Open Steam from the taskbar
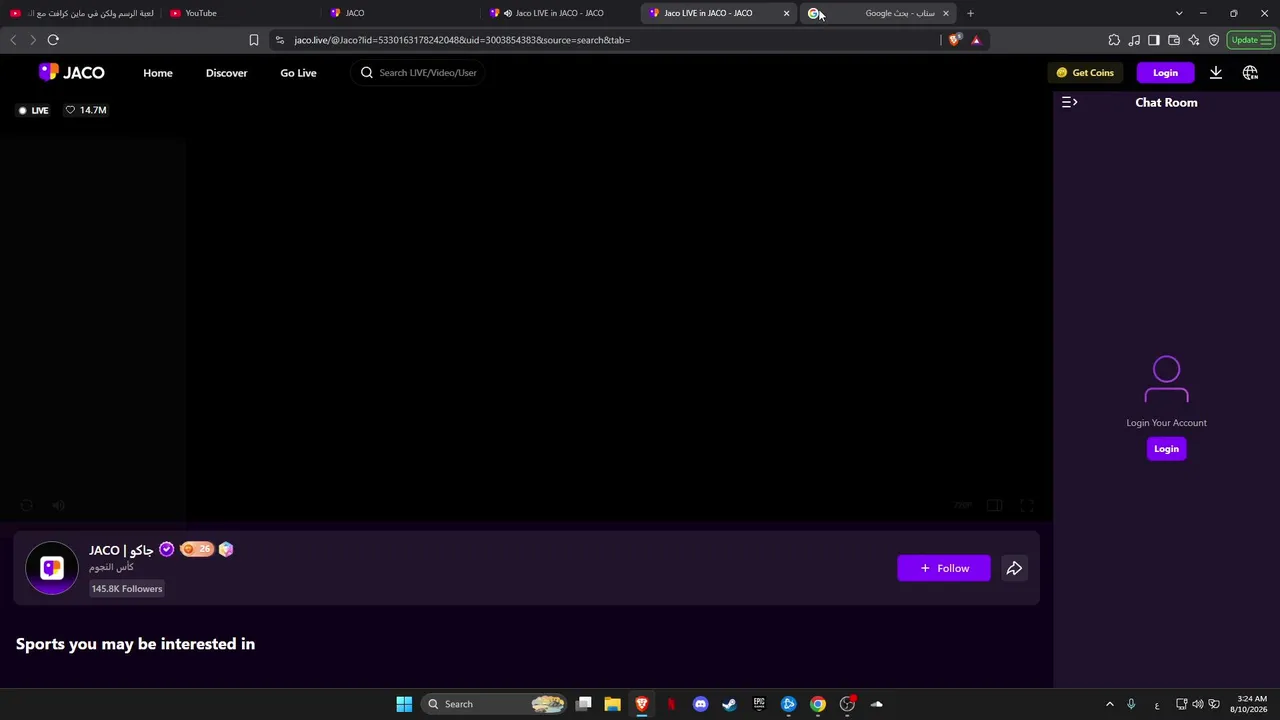 pyautogui.click(x=729, y=704)
